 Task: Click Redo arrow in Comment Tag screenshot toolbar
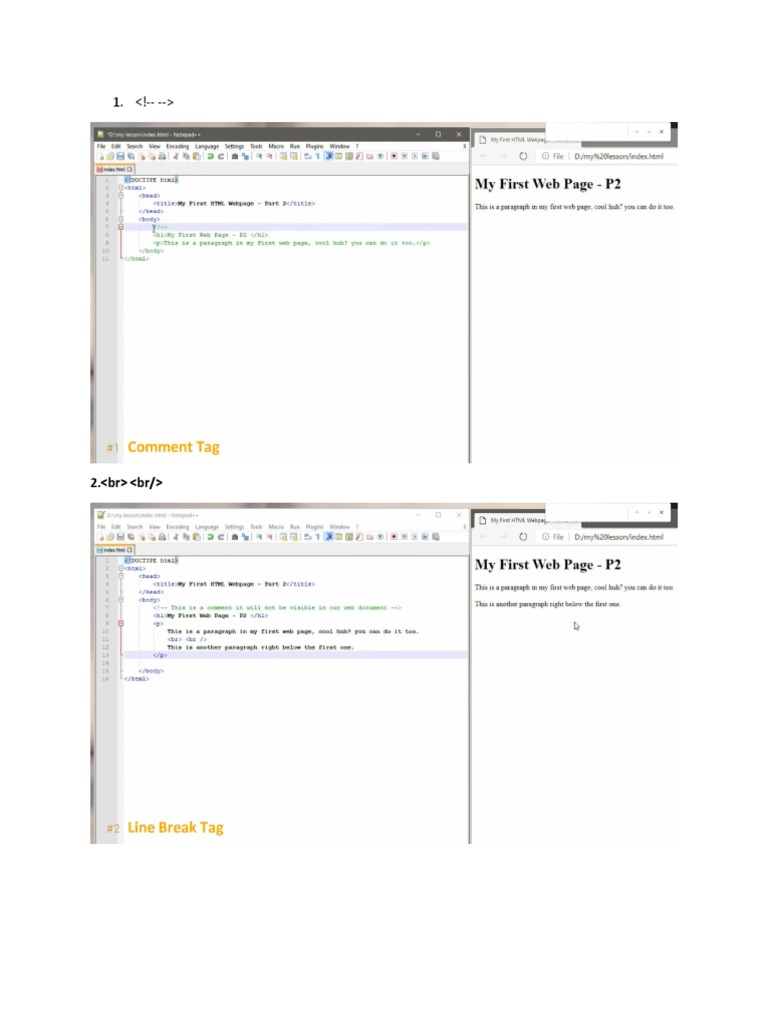[x=221, y=157]
